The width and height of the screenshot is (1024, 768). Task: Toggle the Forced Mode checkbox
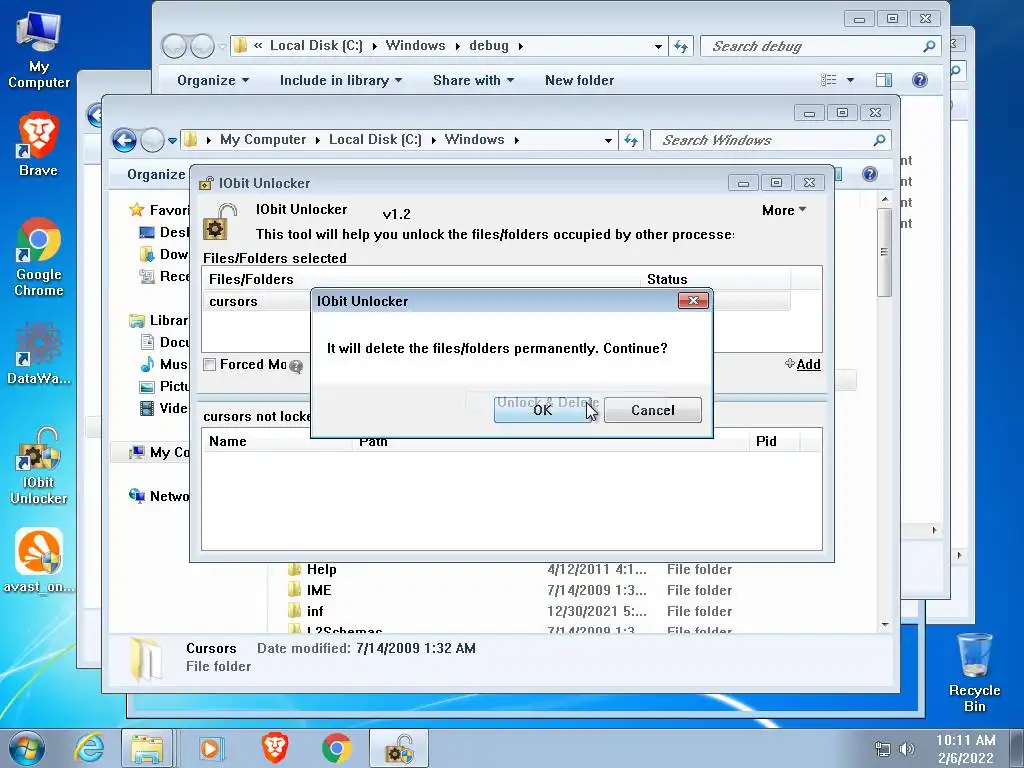point(209,364)
